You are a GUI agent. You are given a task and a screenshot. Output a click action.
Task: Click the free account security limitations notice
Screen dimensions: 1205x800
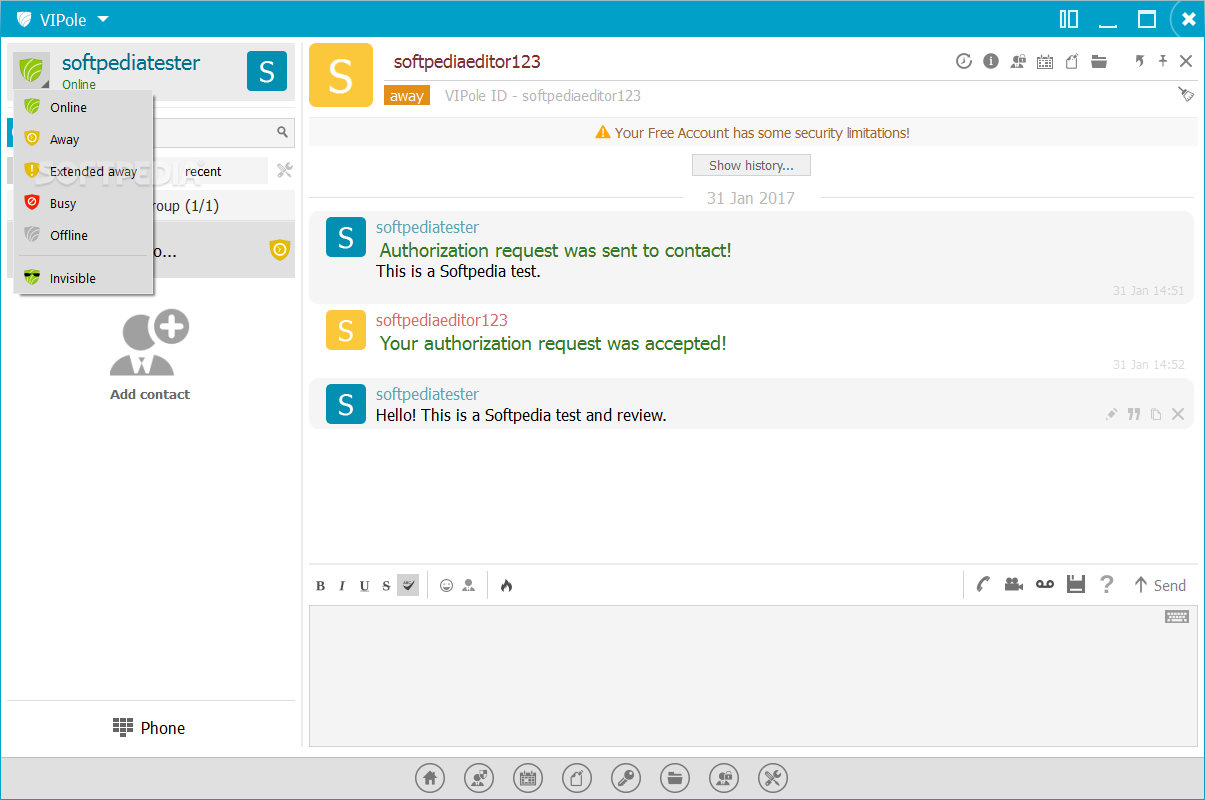[753, 132]
